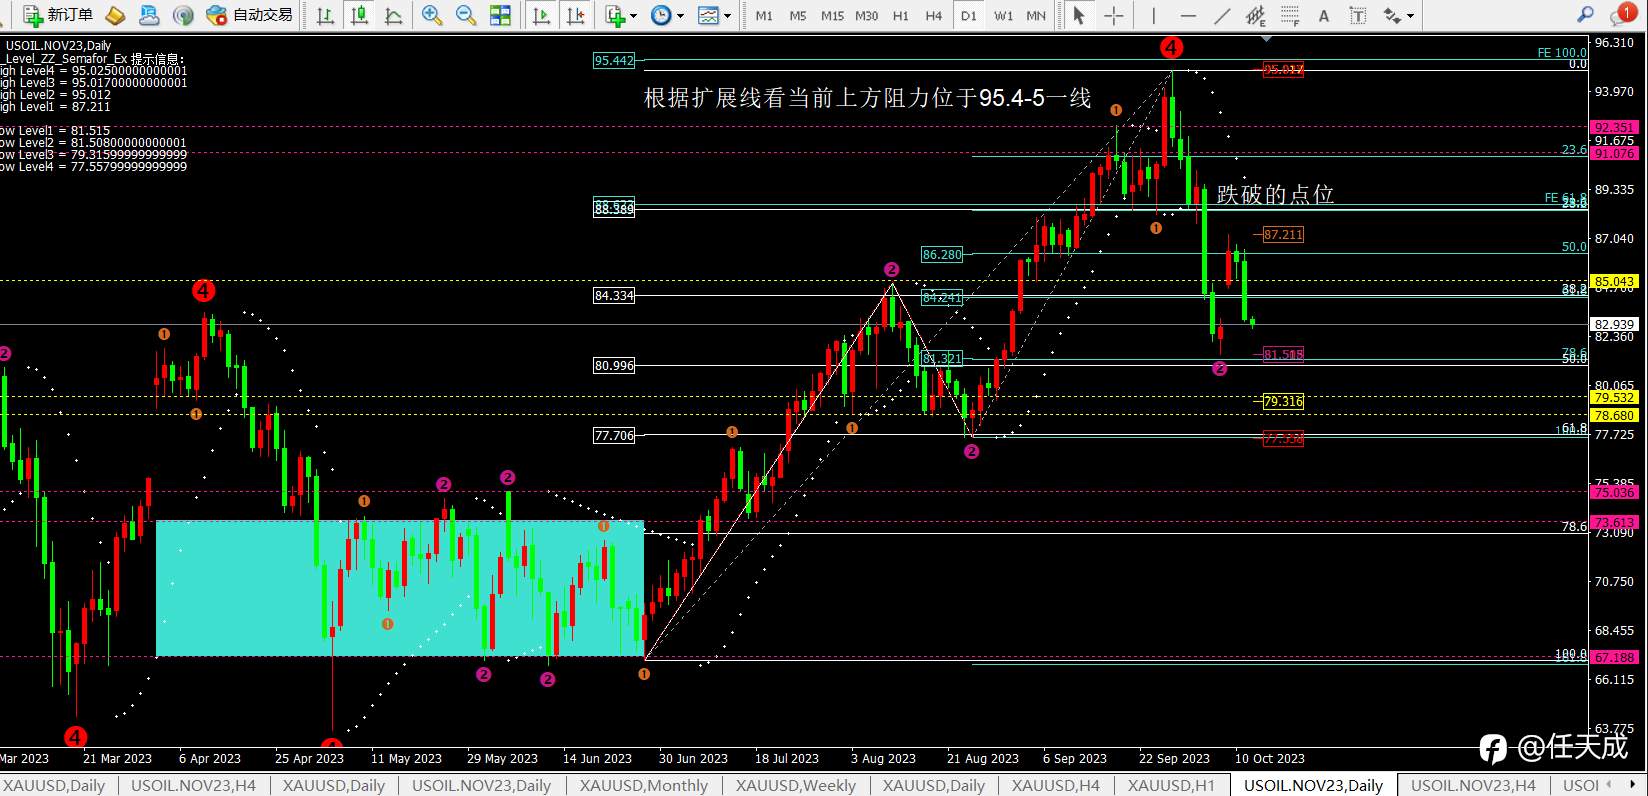Select the cyan rectangle on the chart
1648x796 pixels.
coord(400,588)
